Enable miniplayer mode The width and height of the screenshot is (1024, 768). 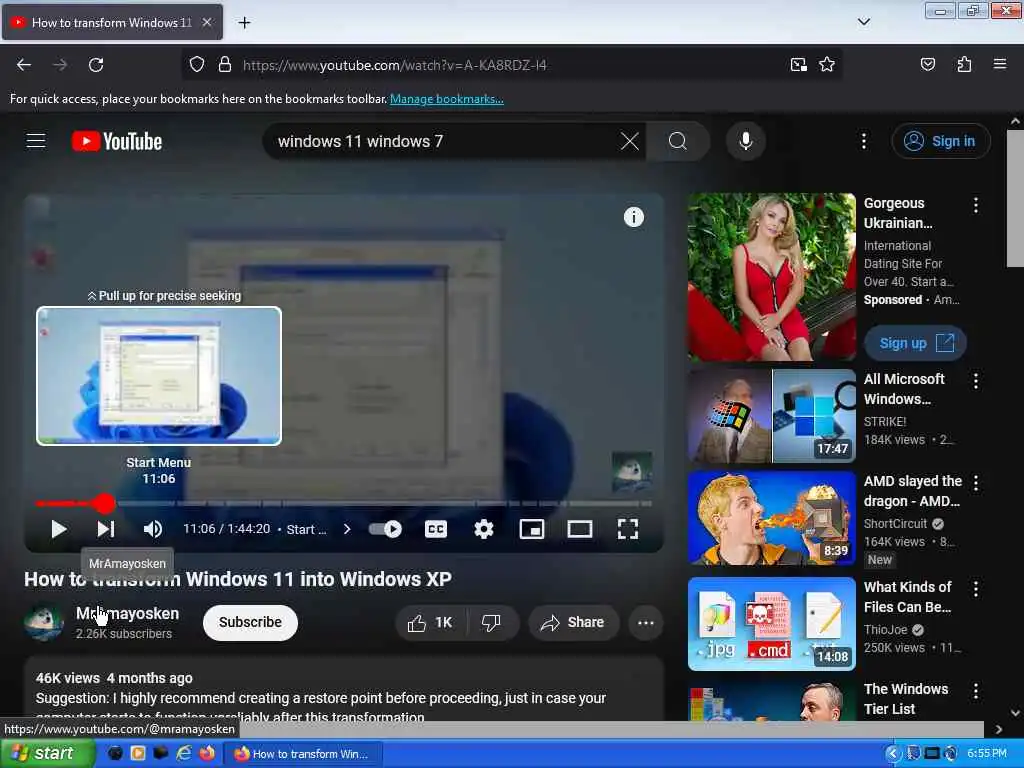(x=532, y=529)
